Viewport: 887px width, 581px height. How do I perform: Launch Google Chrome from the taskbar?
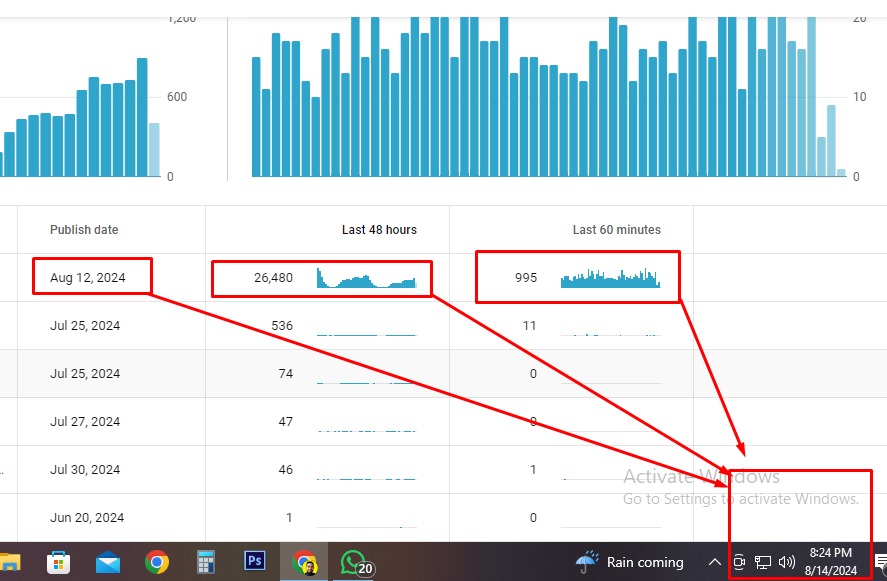tap(156, 562)
